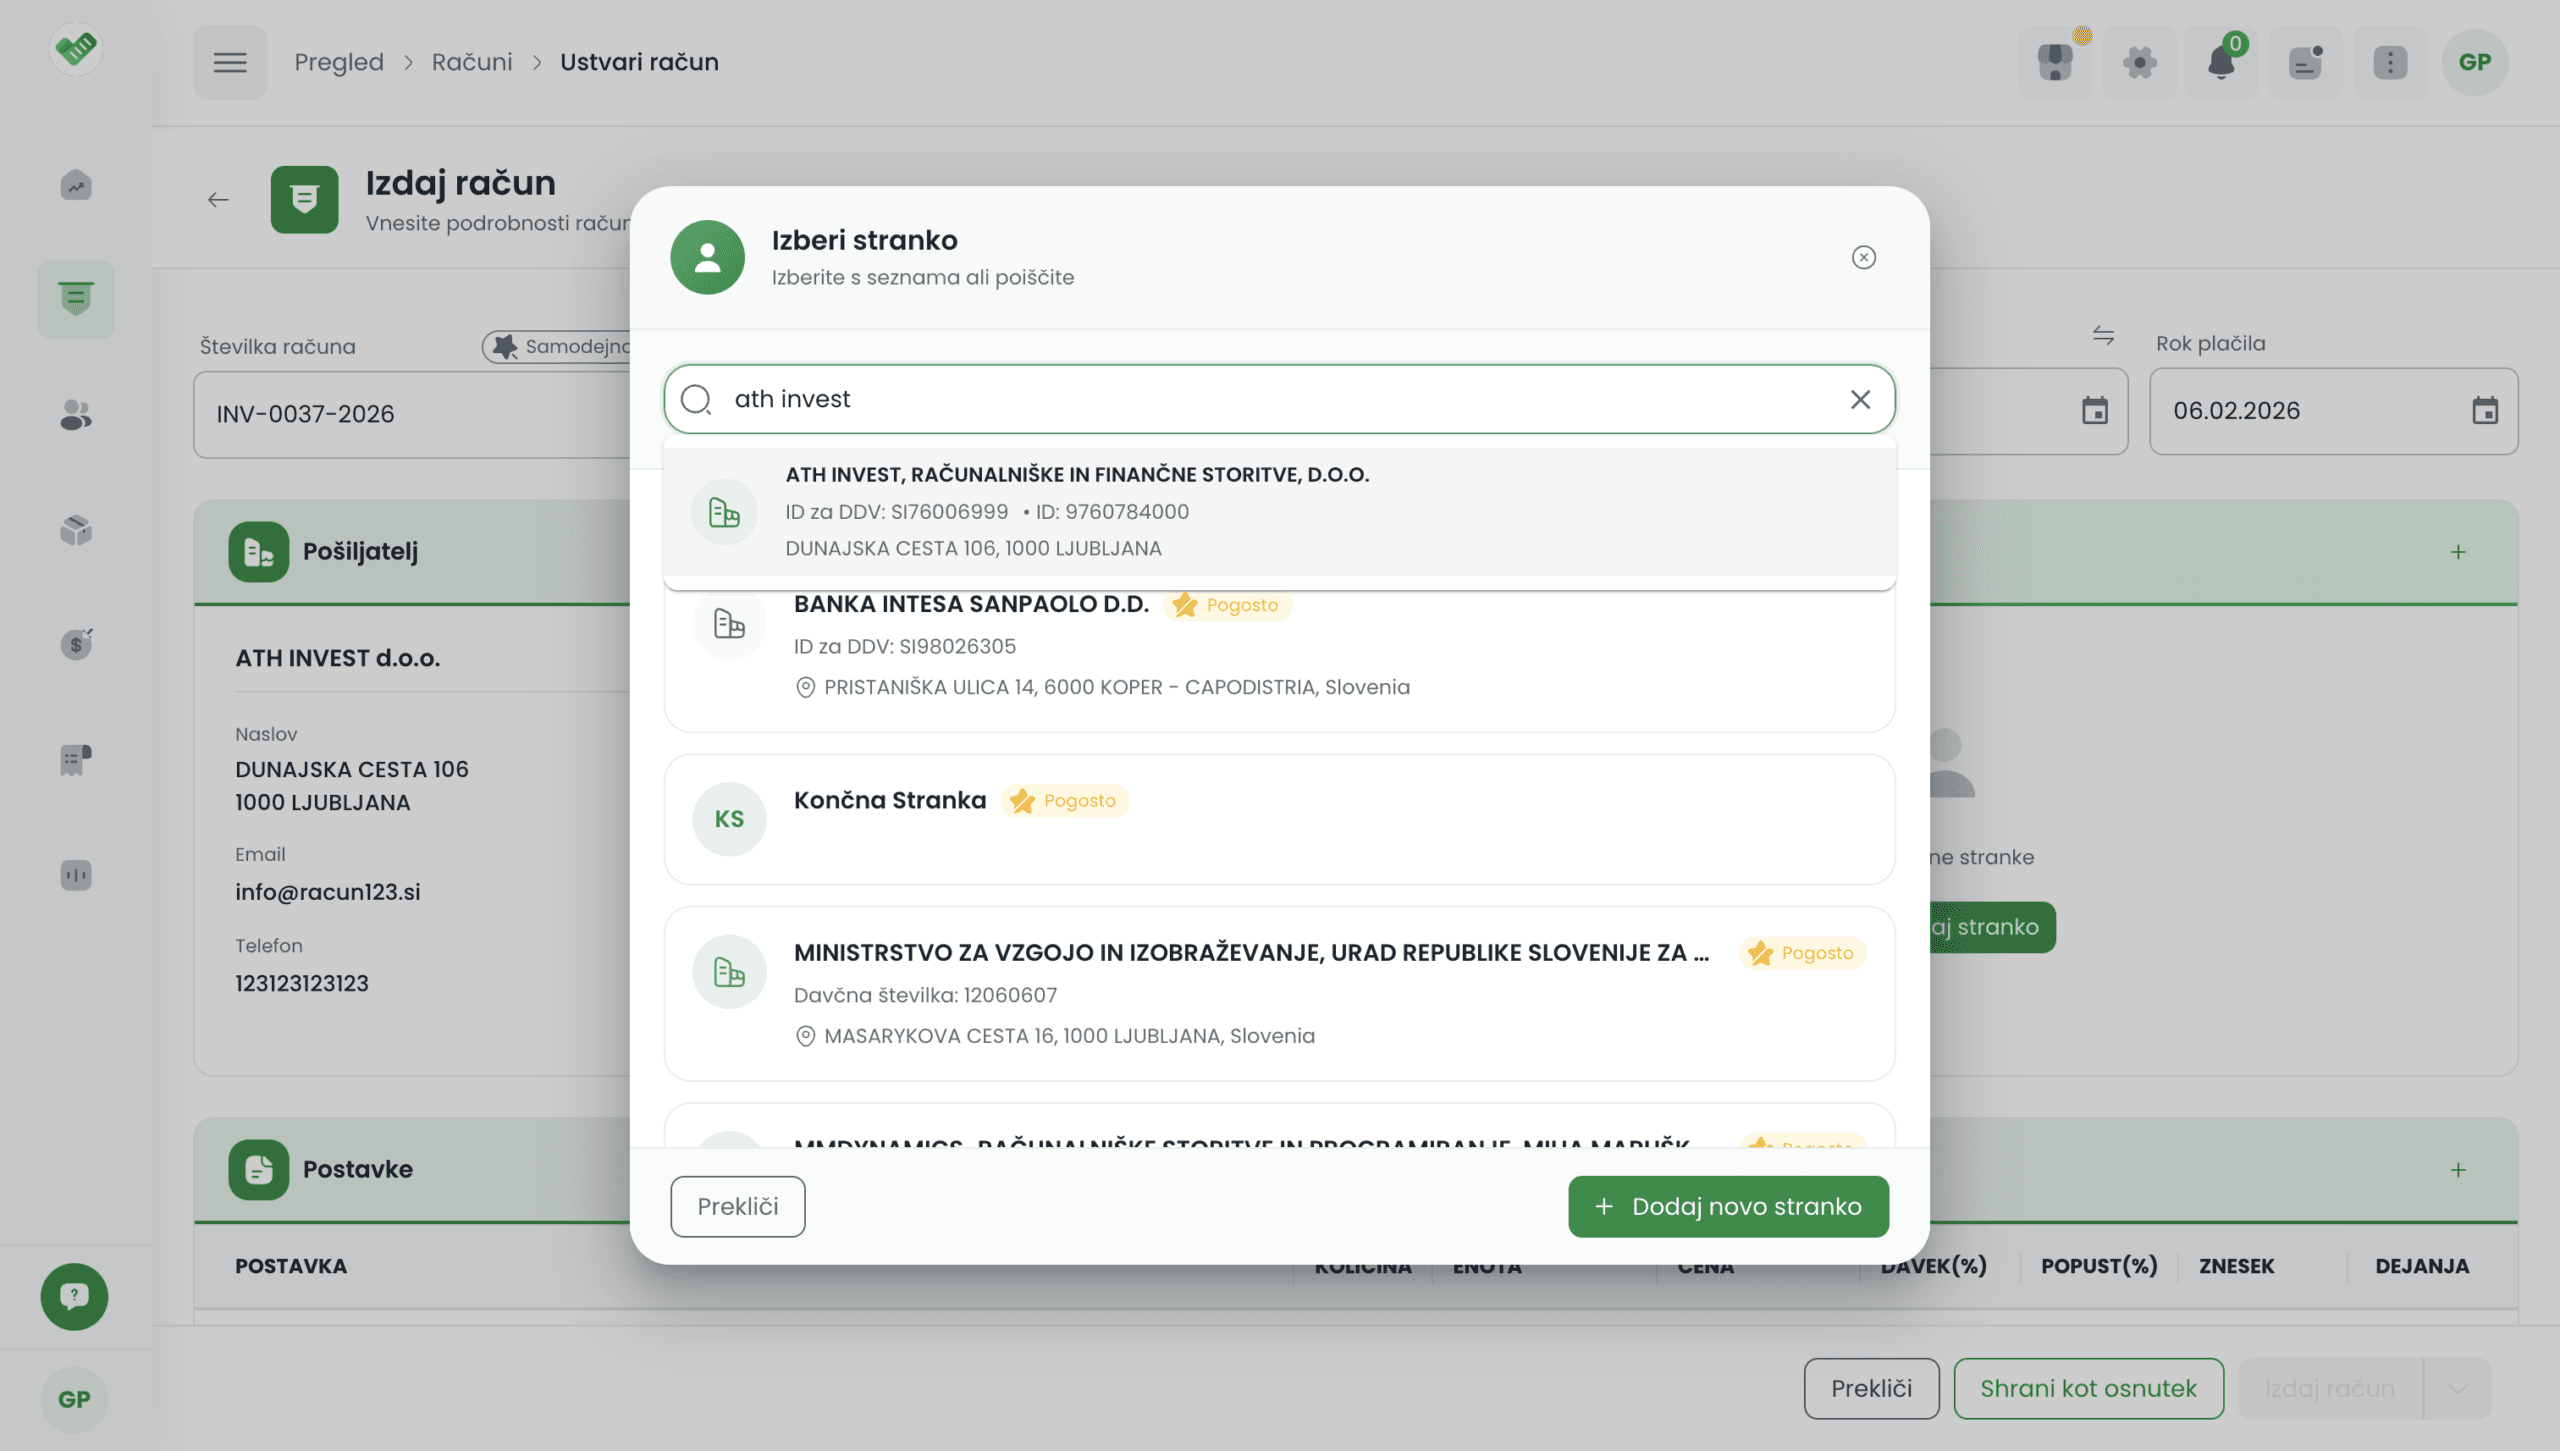Click the three-dot more options icon
Screen dimensions: 2560x1451
(x=2389, y=62)
